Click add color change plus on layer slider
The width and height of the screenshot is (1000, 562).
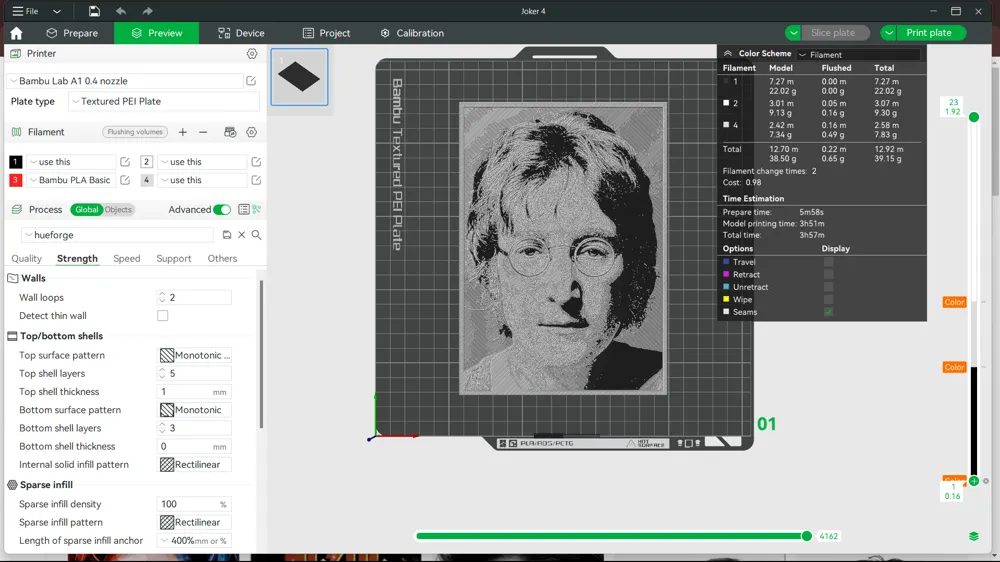coord(974,481)
